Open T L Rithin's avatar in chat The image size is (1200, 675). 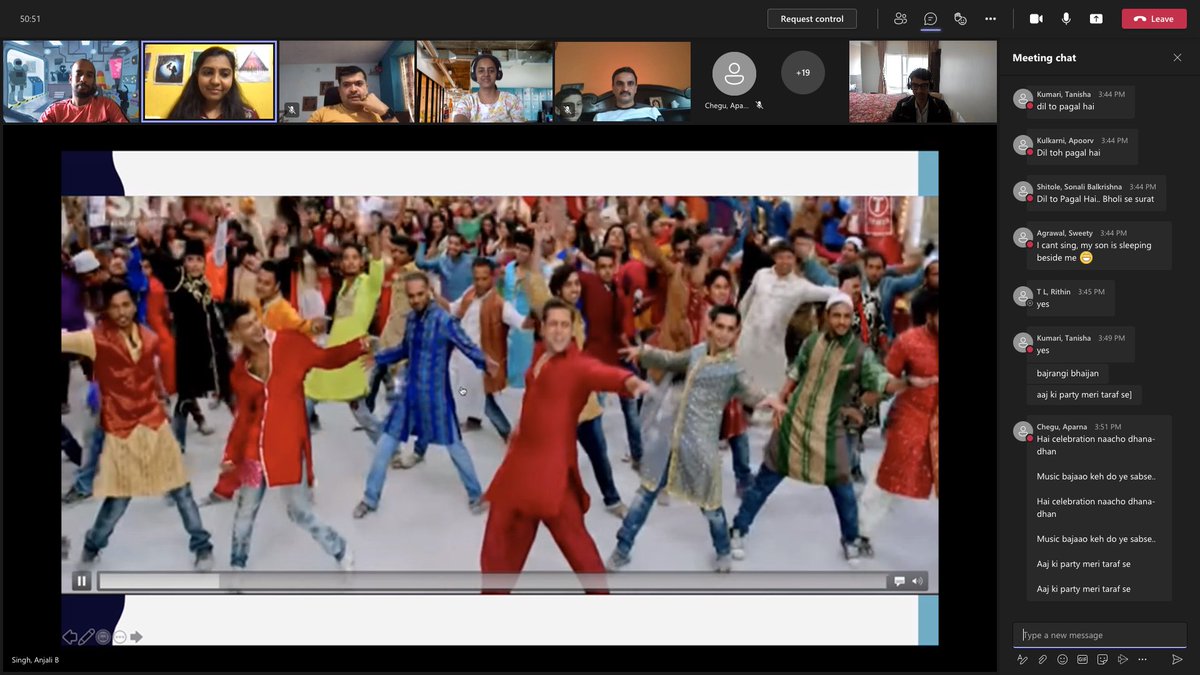(x=1023, y=297)
